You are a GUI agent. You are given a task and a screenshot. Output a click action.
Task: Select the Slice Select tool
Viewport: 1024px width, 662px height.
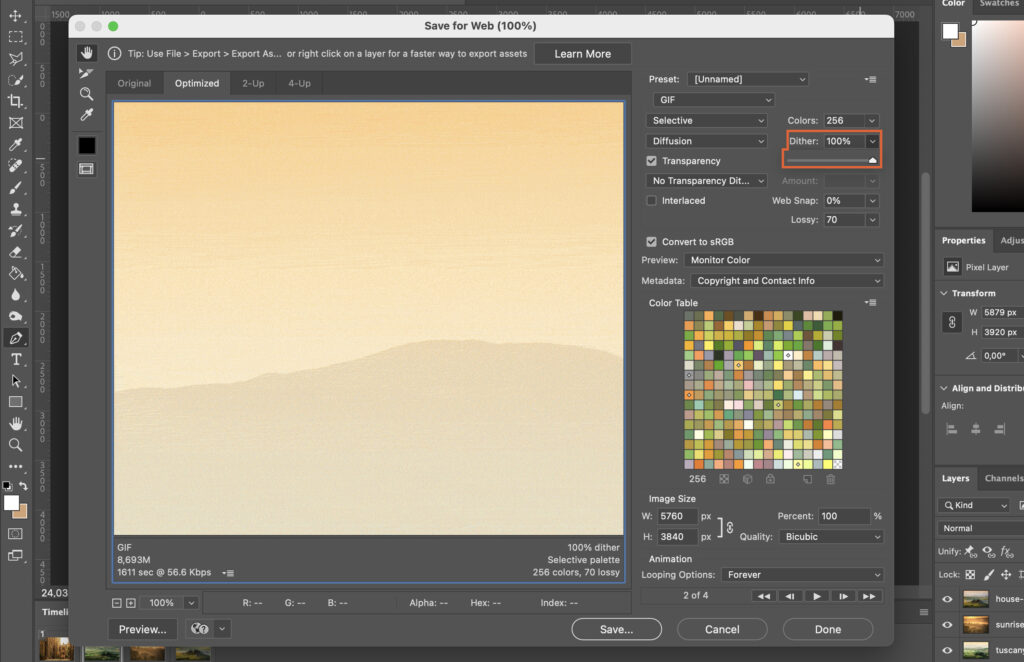click(86, 72)
